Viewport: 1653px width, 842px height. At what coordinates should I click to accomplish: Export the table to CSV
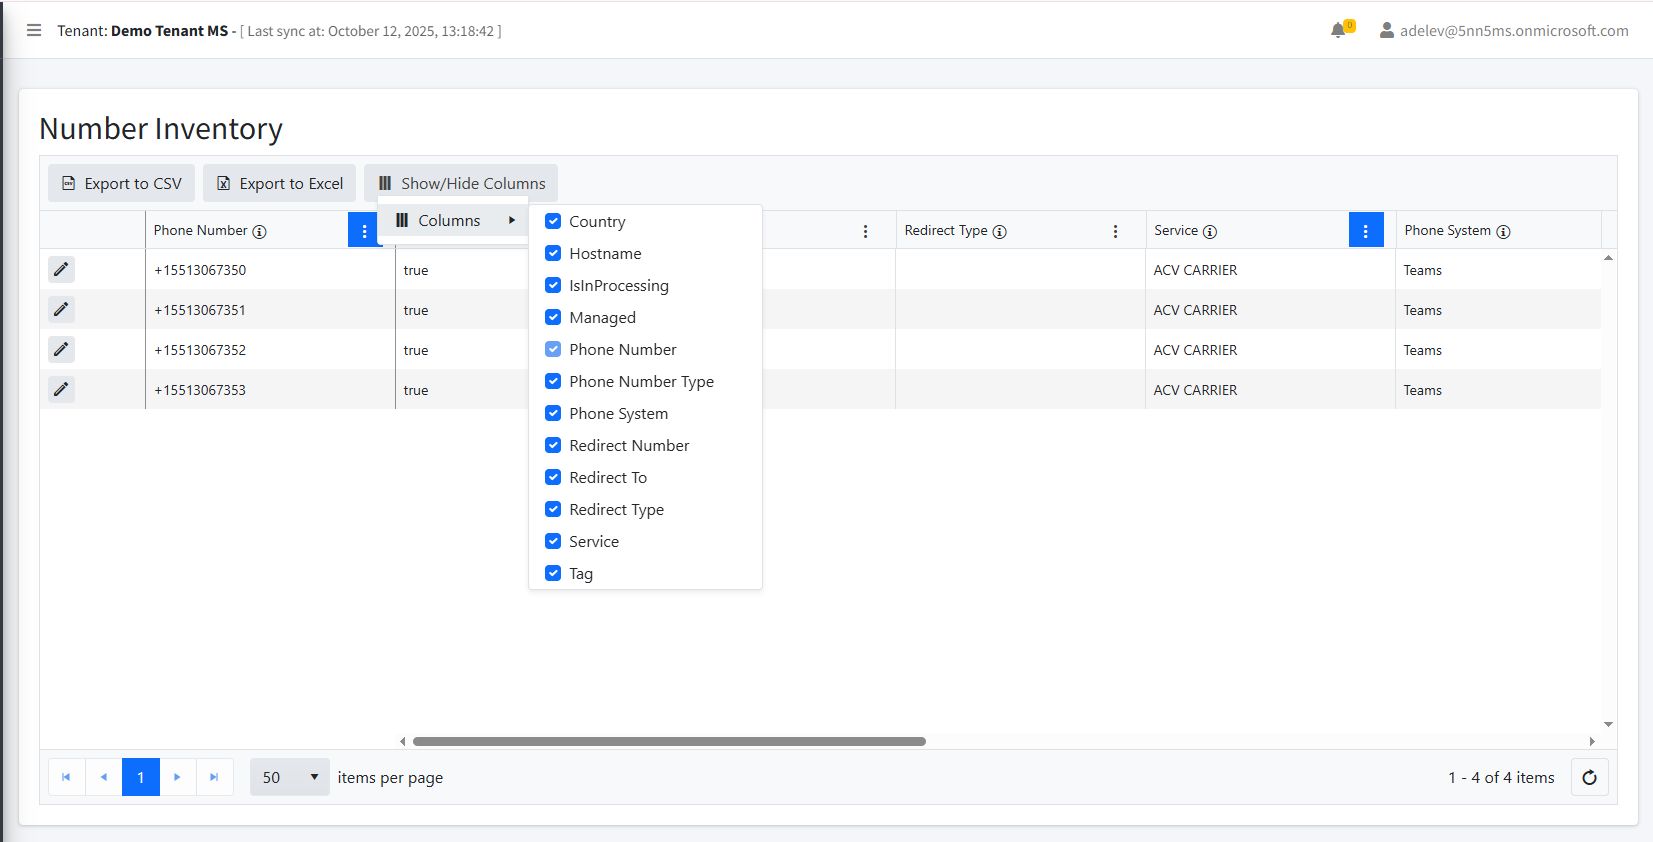[122, 183]
